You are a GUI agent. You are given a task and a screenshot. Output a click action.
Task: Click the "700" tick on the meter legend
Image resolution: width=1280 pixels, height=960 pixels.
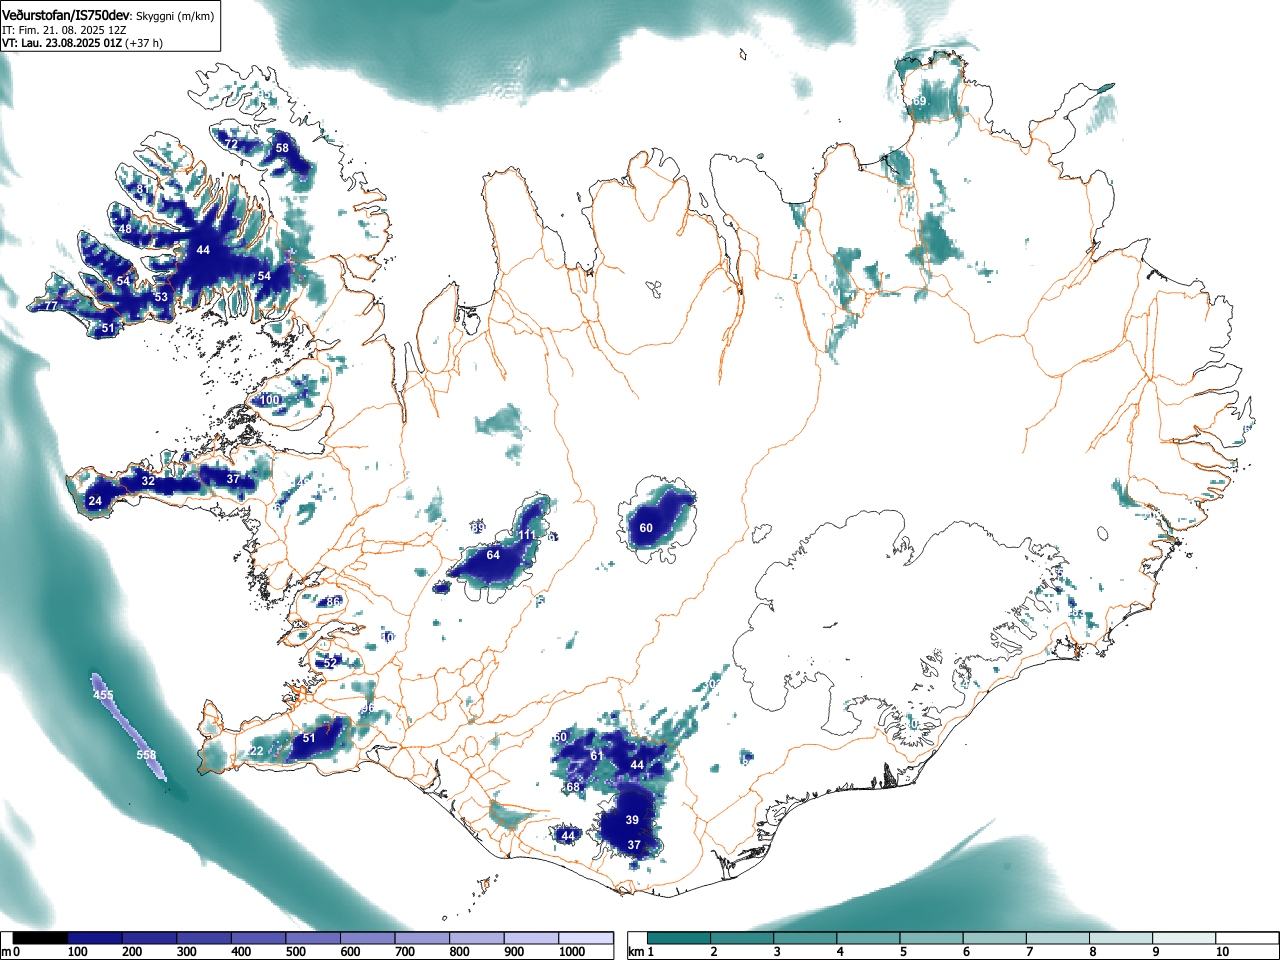click(x=404, y=951)
